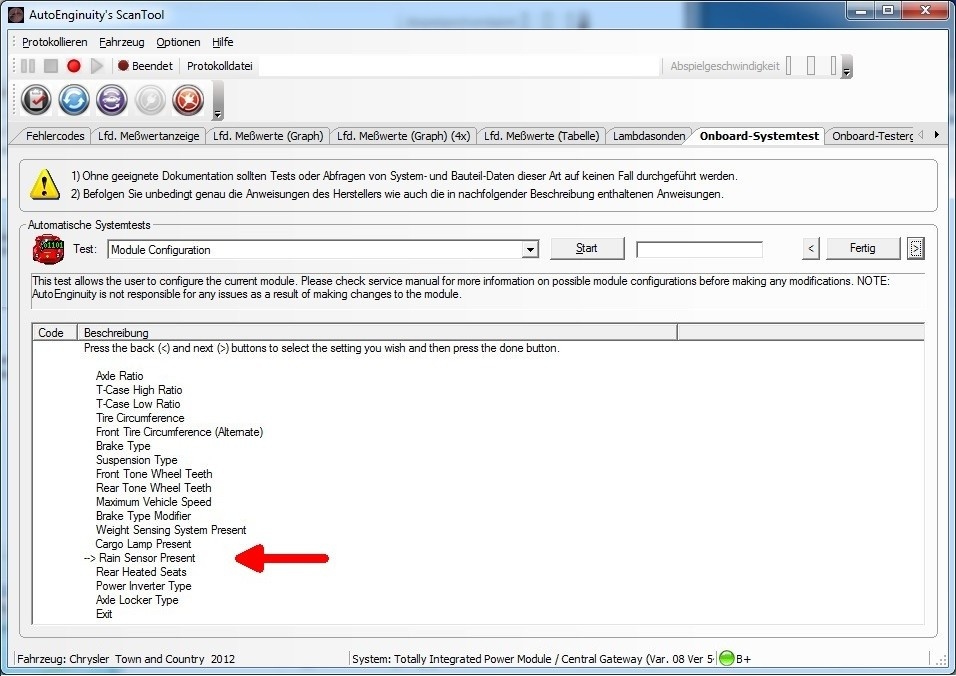This screenshot has width=956, height=676.
Task: Click the Brake Type Modifier entry
Action: (x=143, y=516)
